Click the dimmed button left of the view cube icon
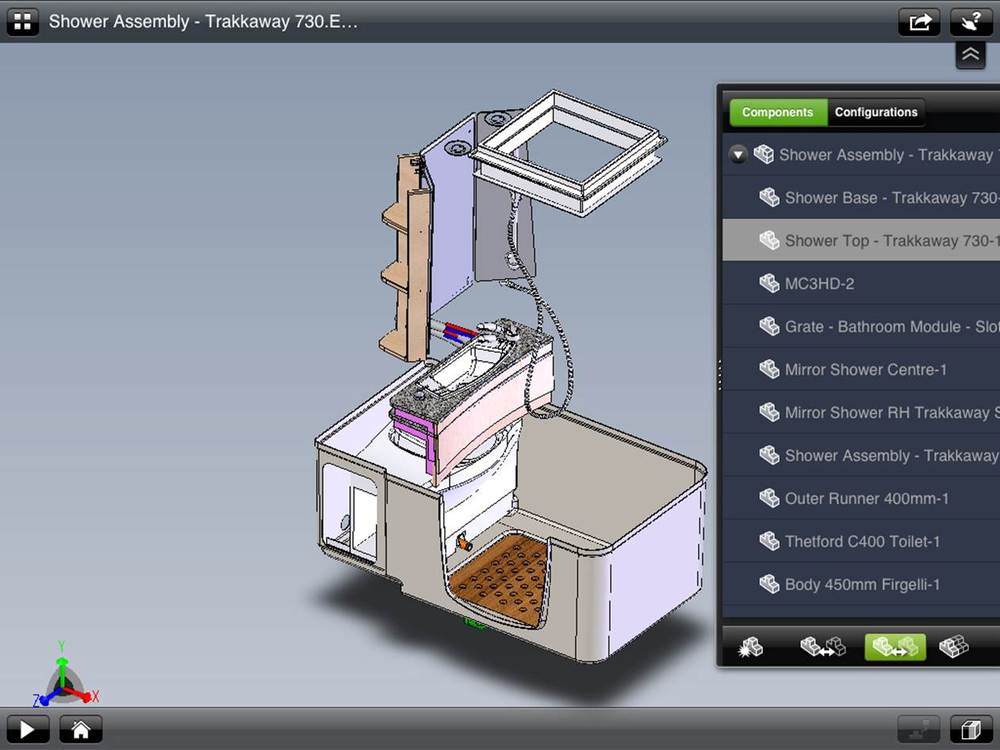Viewport: 1000px width, 750px height. 918,730
